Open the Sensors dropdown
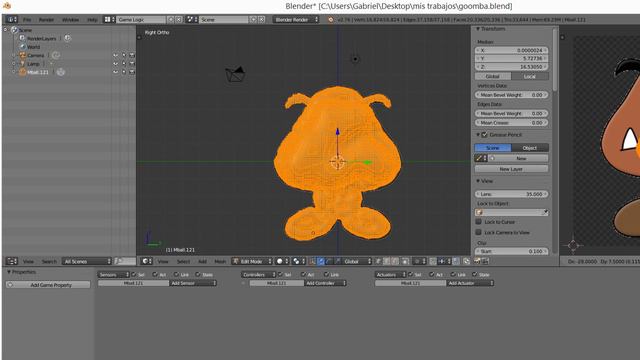The height and width of the screenshot is (360, 640). 113,275
